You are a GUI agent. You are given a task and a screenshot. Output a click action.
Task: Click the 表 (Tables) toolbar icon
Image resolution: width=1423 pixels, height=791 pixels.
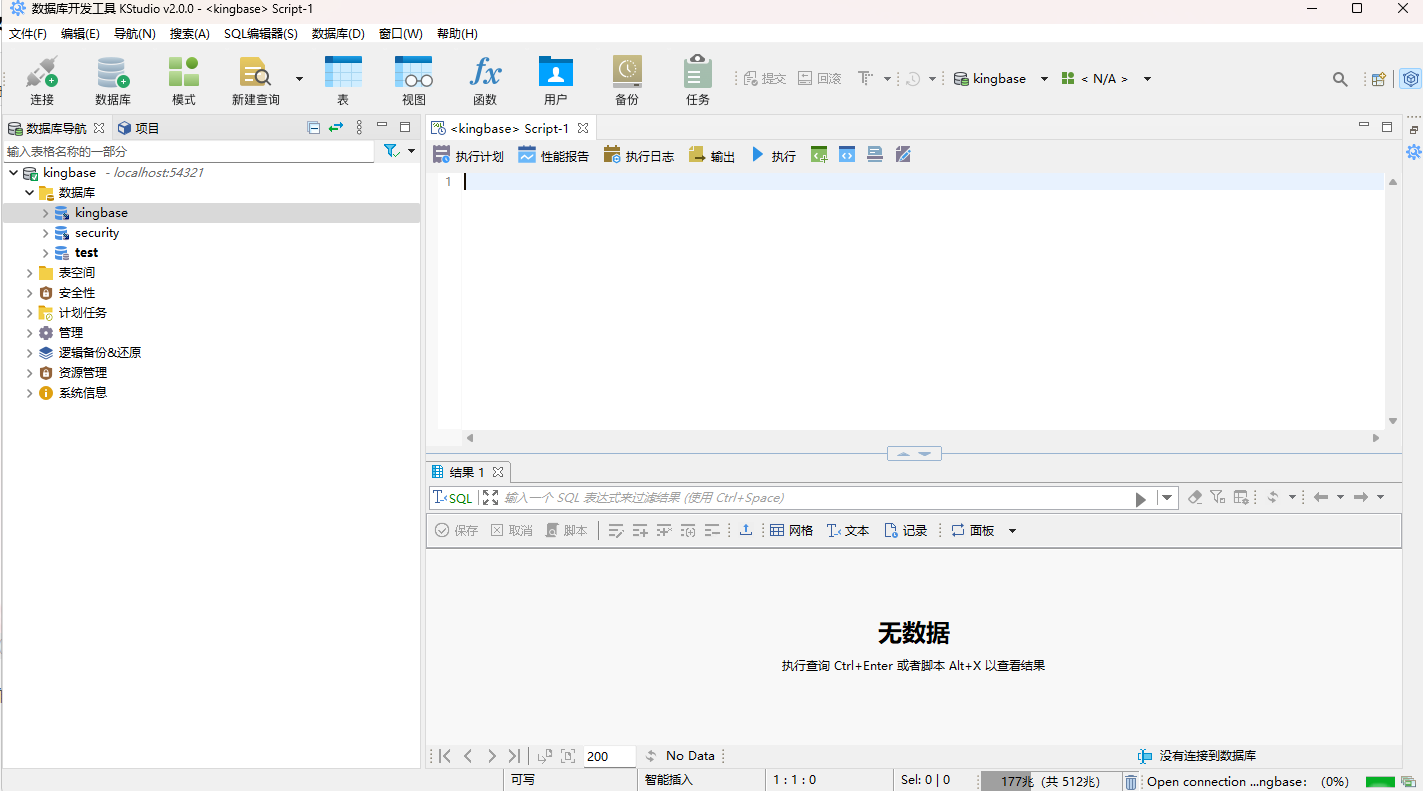(x=343, y=79)
